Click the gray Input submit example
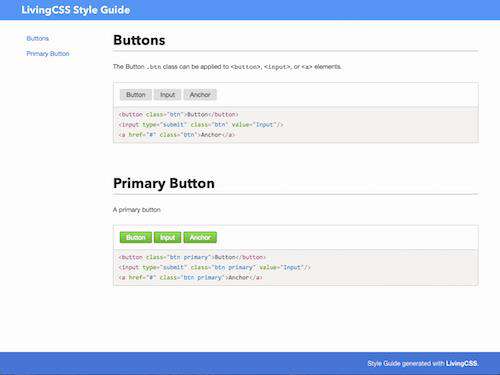This screenshot has width=500, height=375. pos(167,95)
